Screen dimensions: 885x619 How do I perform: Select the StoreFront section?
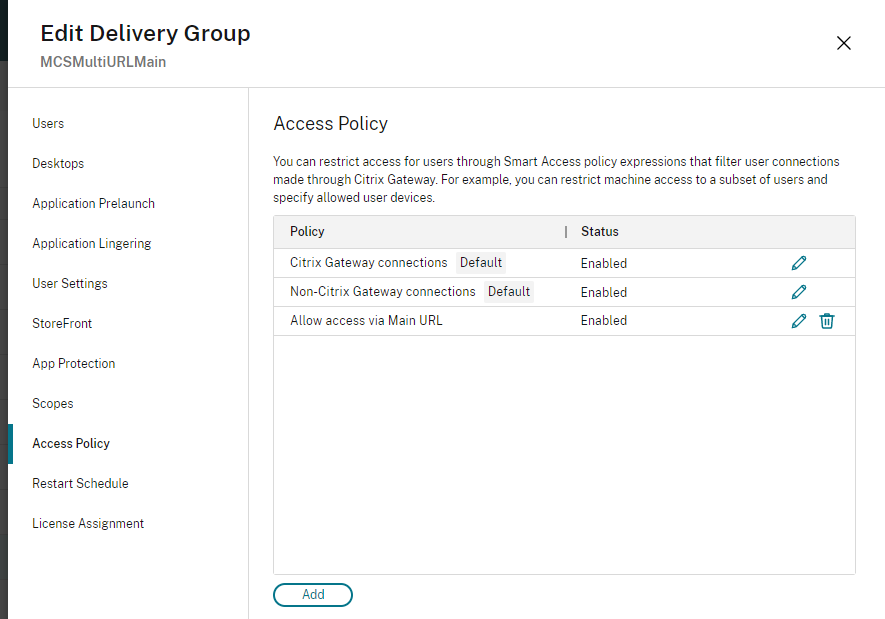coord(62,323)
